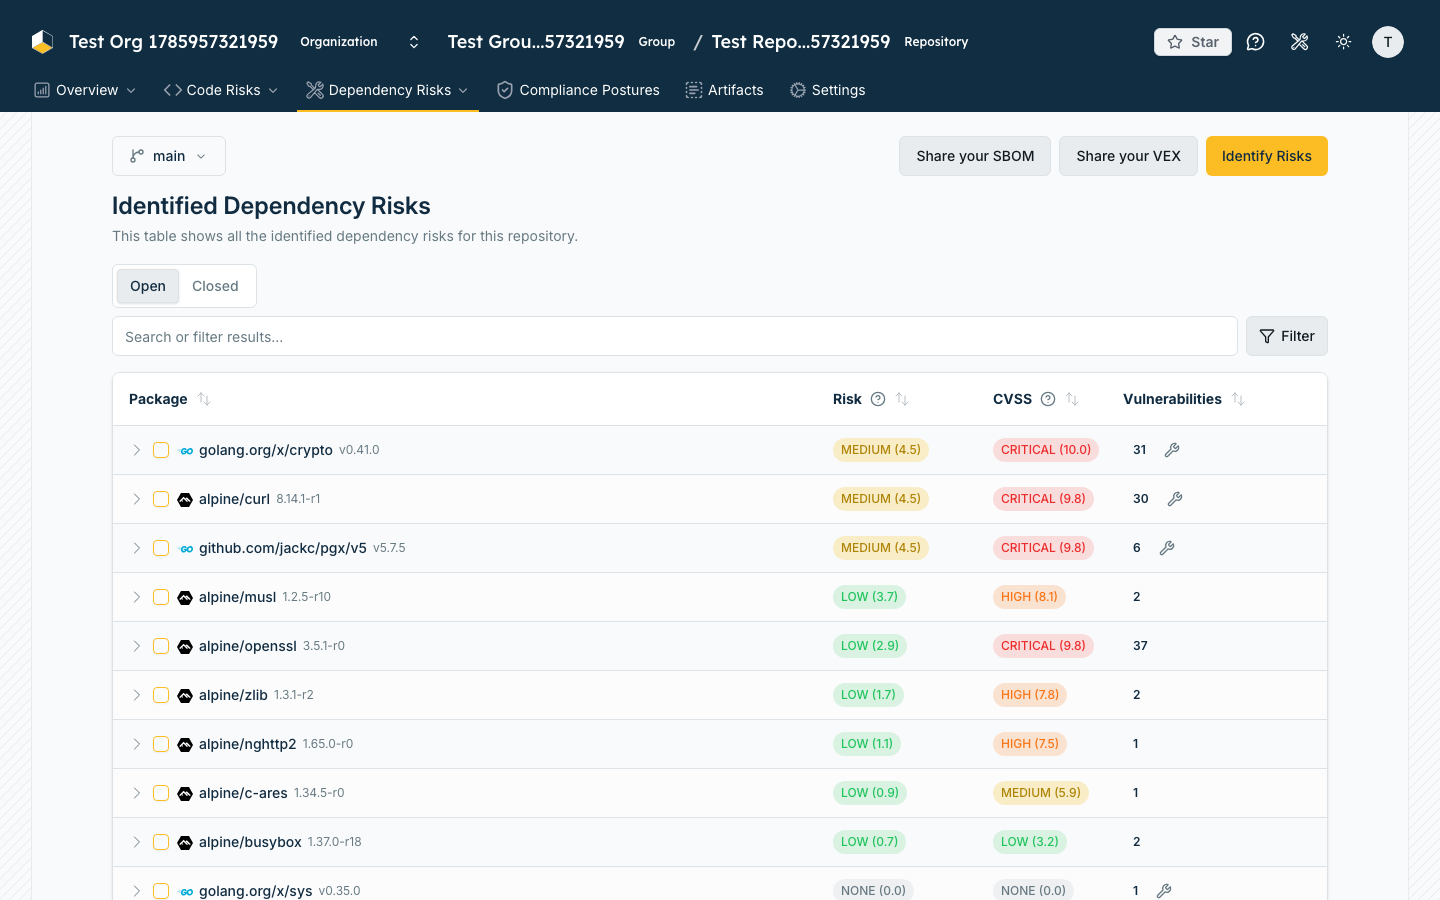Expand the alpine/musl row
The height and width of the screenshot is (900, 1440).
click(137, 597)
